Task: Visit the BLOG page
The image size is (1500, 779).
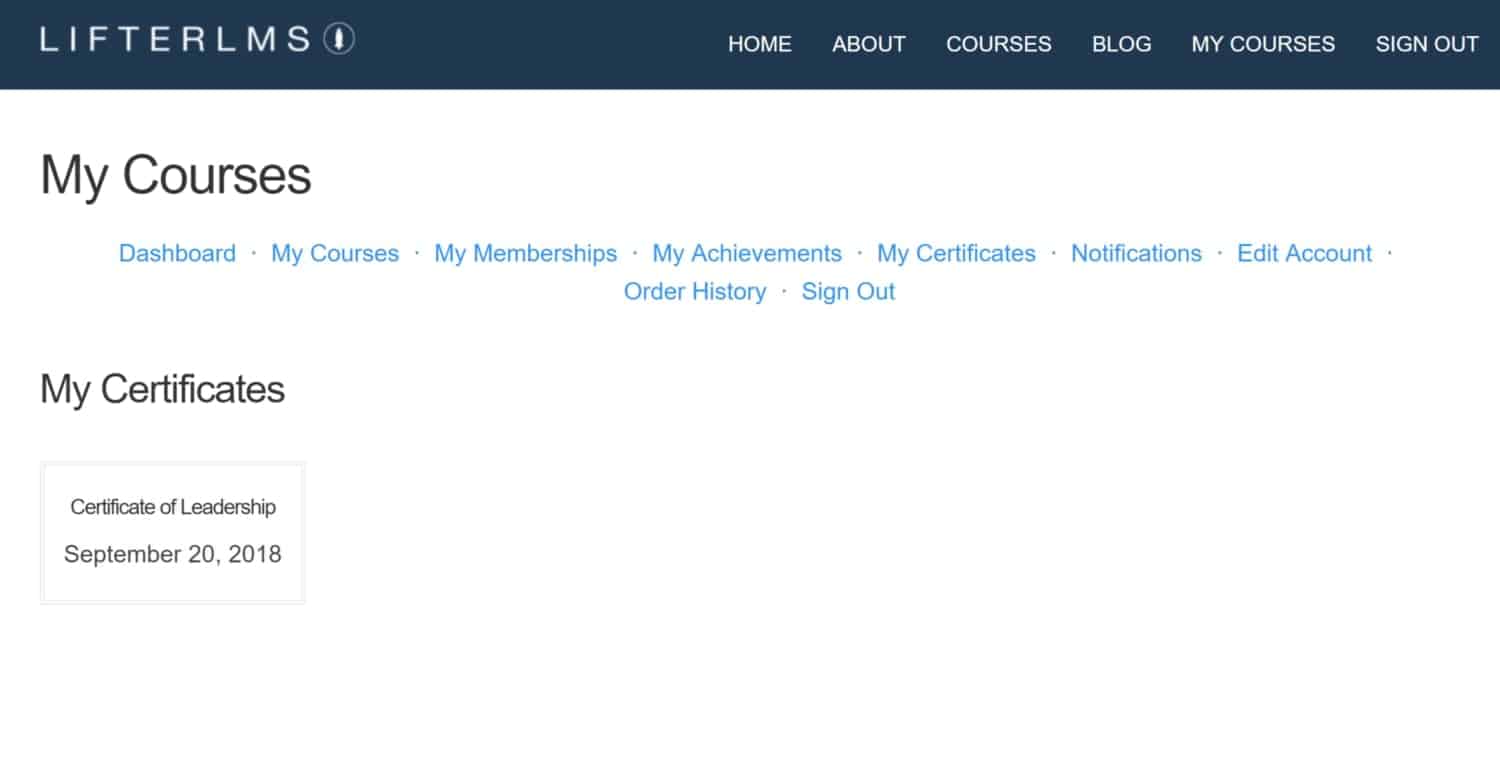Action: pyautogui.click(x=1121, y=44)
